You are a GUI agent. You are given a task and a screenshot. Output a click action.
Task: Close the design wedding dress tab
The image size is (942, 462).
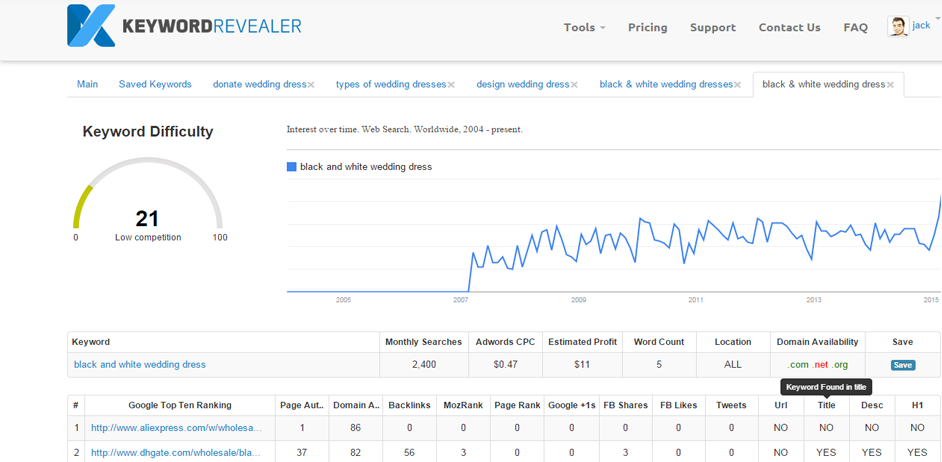[x=574, y=85]
